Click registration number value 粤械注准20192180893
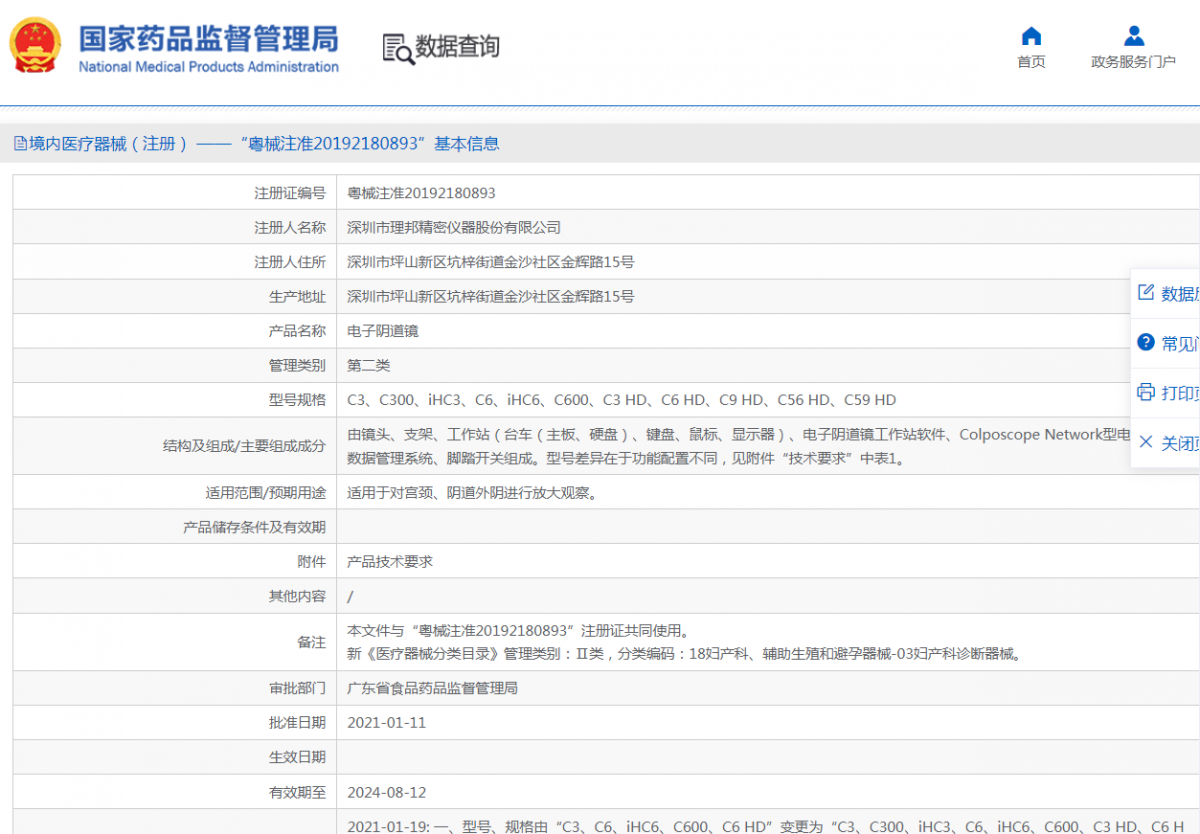Viewport: 1200px width, 834px height. (421, 193)
